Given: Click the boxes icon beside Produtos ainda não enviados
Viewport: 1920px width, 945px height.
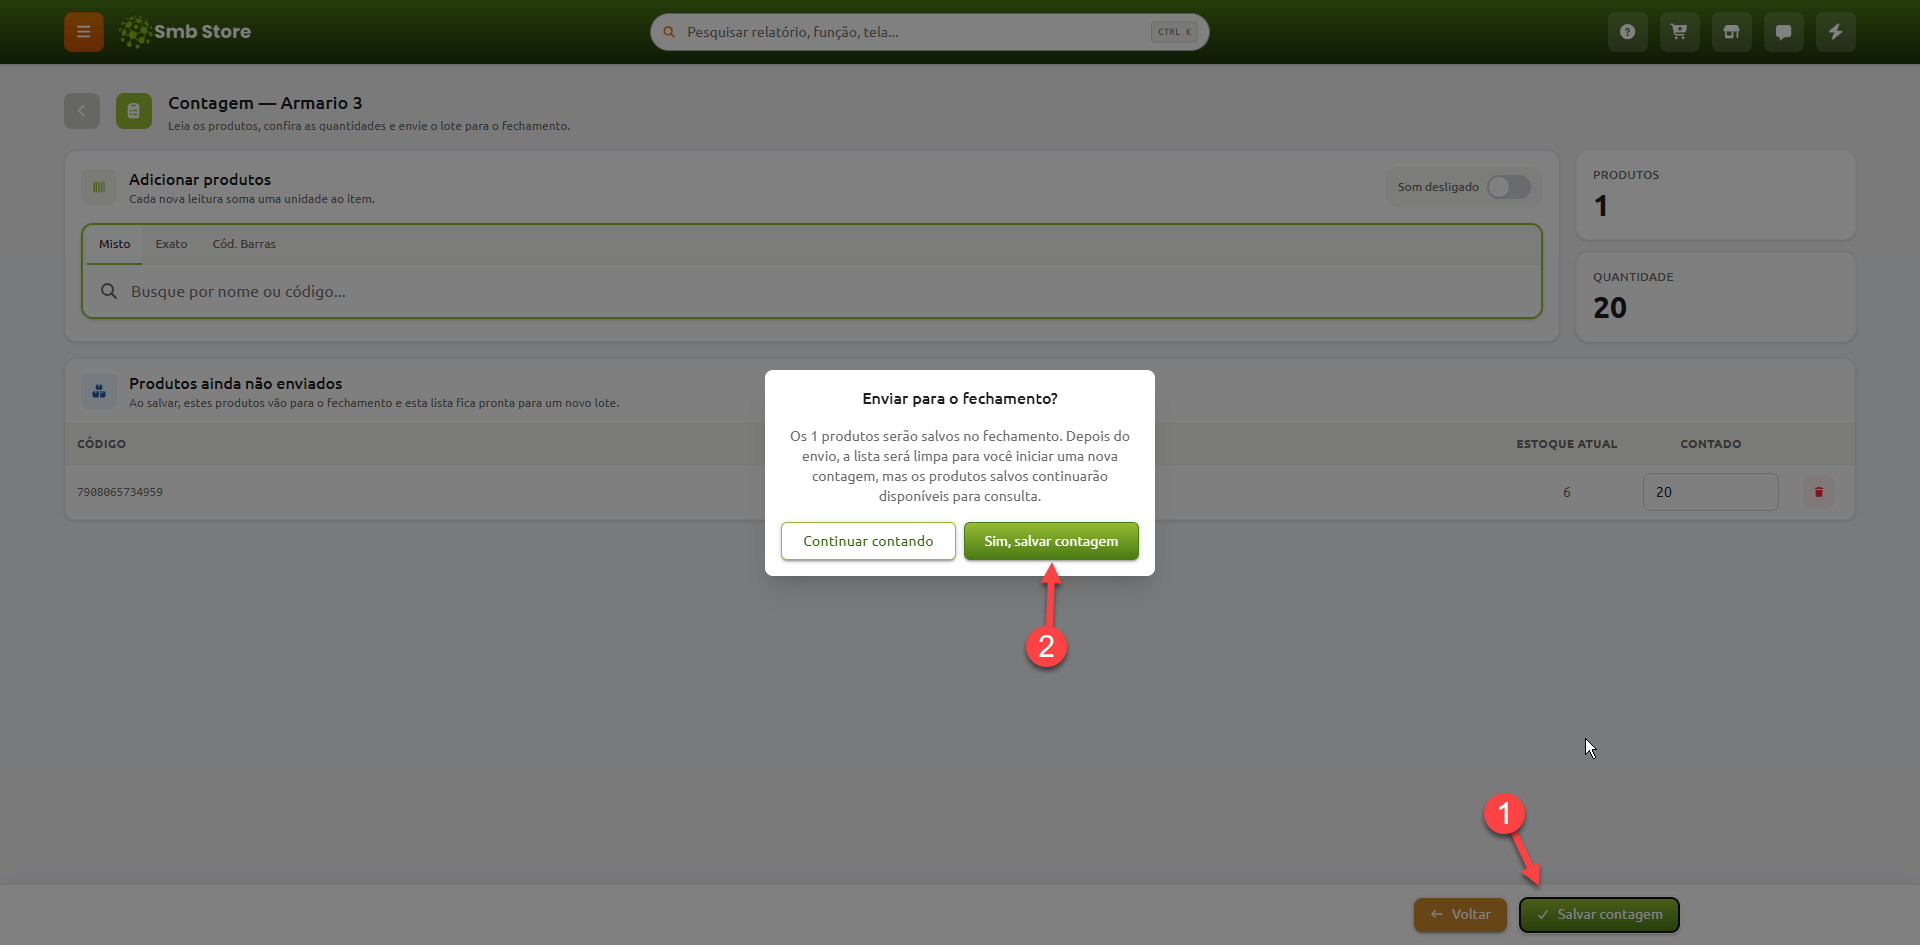Looking at the screenshot, I should [x=99, y=391].
